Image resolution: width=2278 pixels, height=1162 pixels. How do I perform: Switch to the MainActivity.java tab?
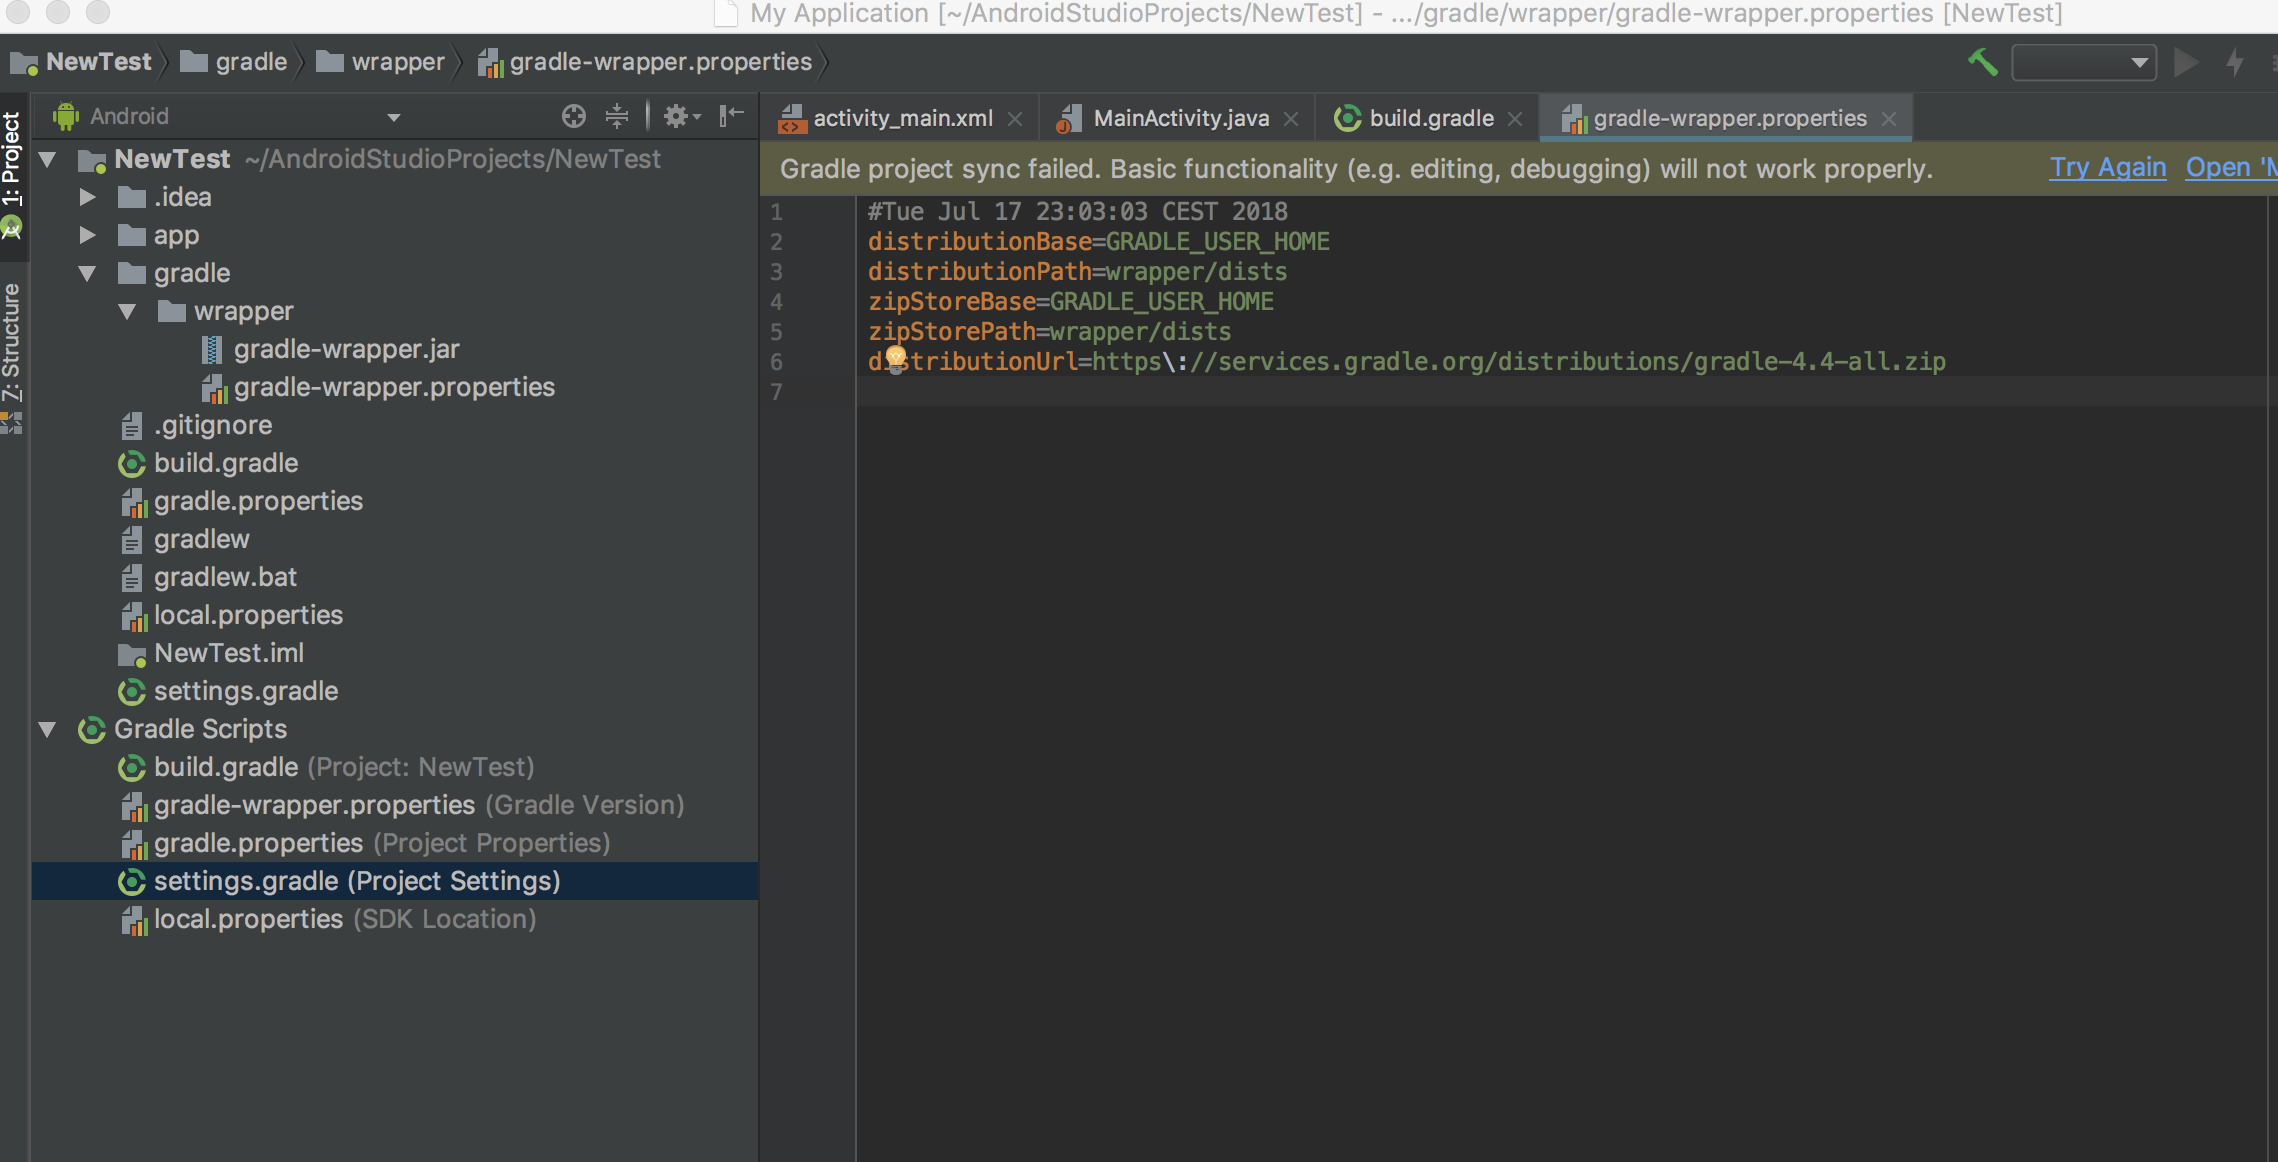pyautogui.click(x=1179, y=118)
